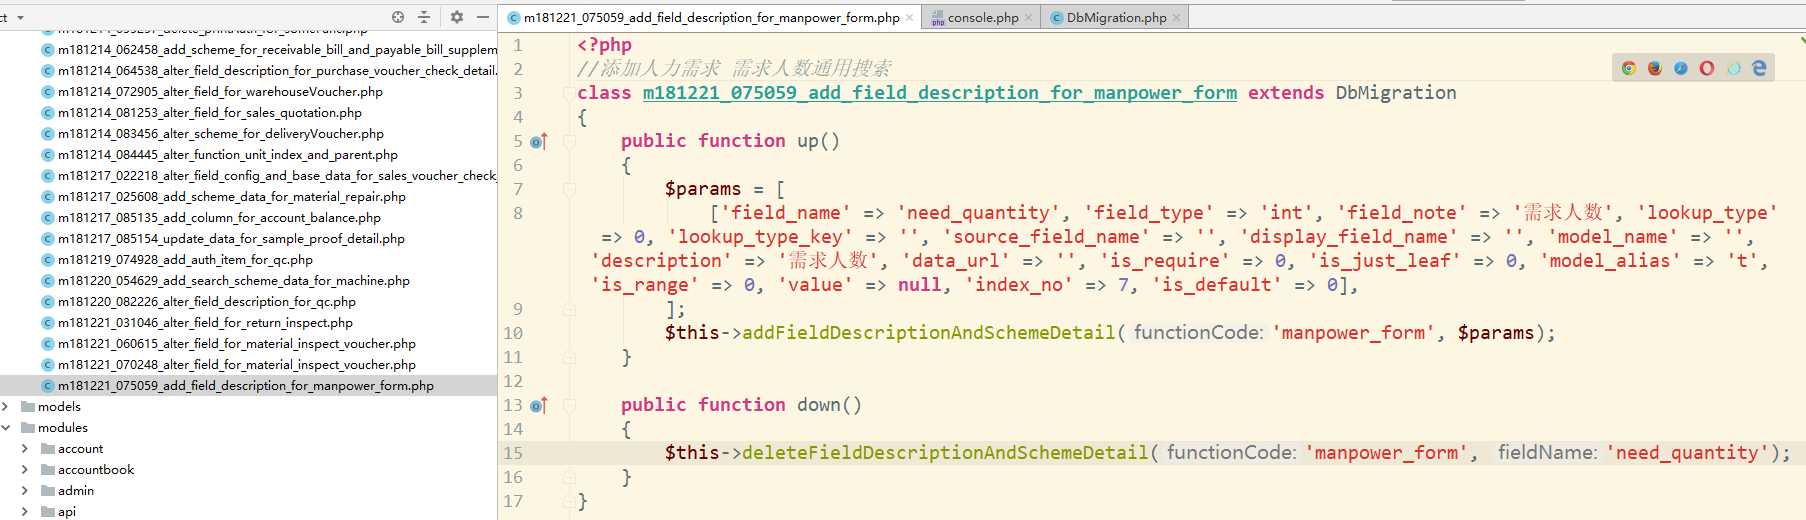Viewport: 1806px width, 520px height.
Task: Expand the api folder
Action: 25,512
